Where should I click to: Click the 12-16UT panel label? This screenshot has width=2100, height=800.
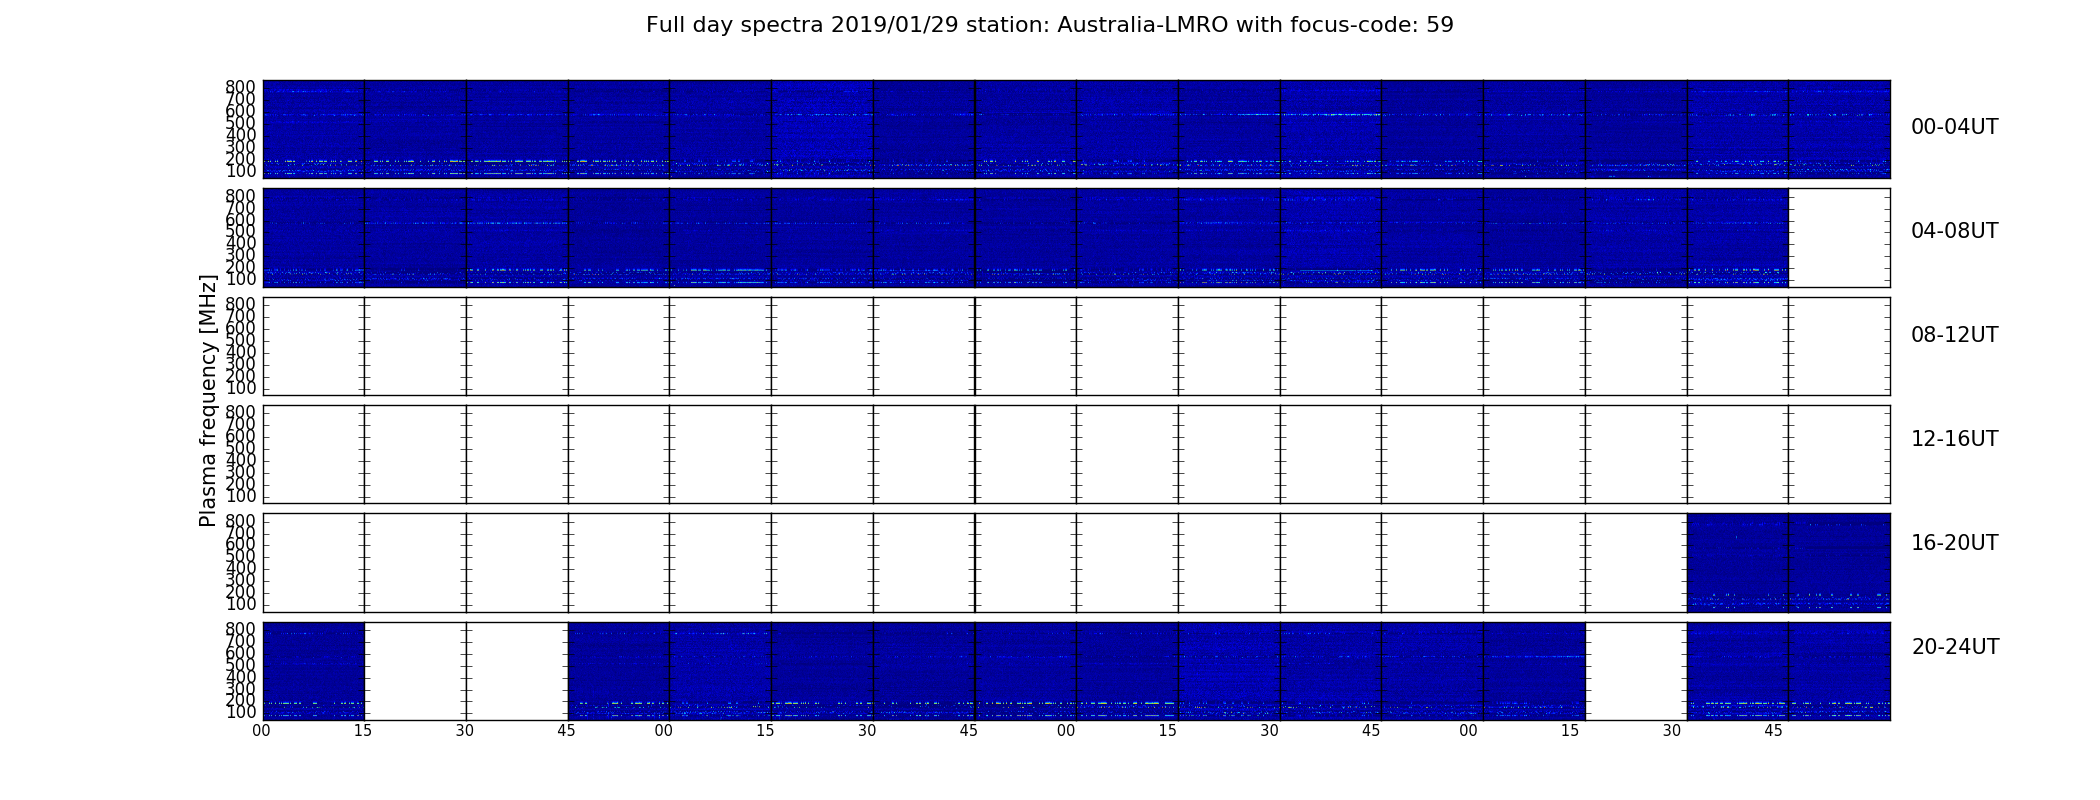point(1954,439)
